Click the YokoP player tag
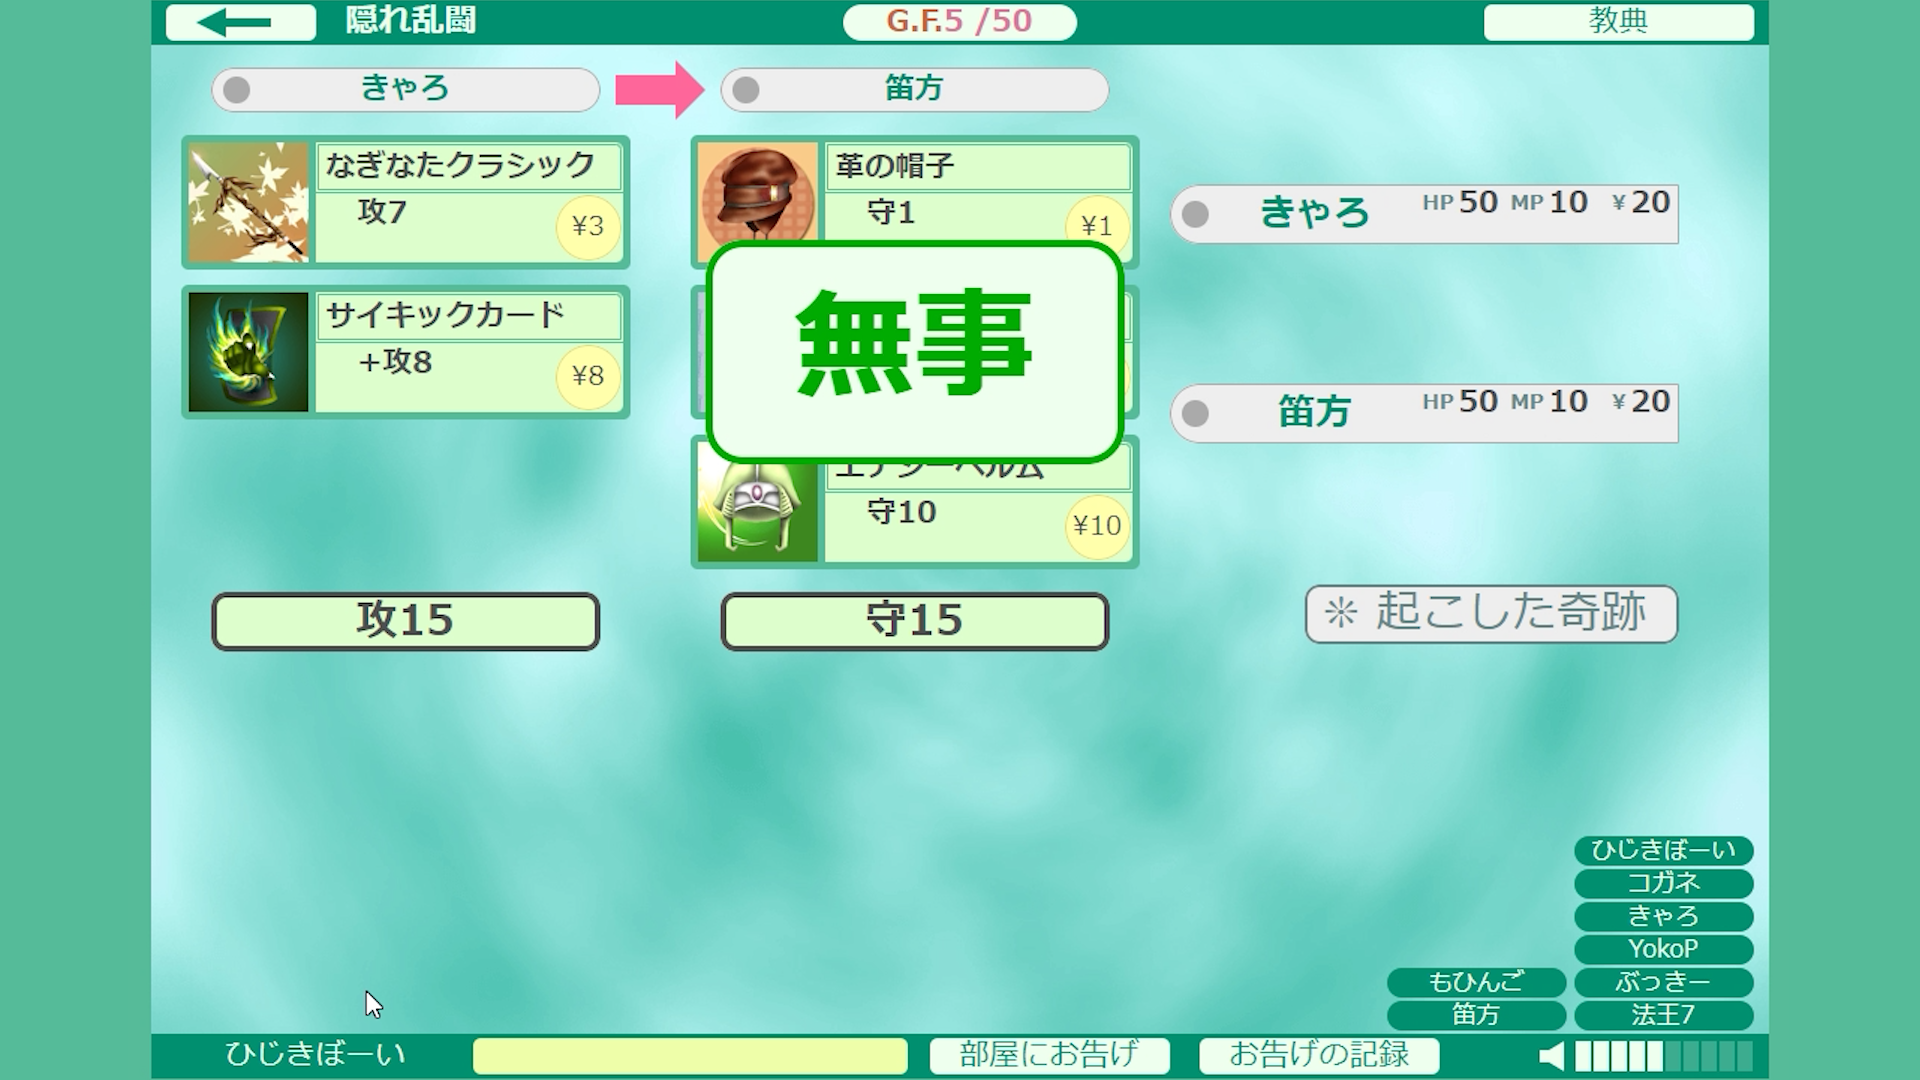Screen dimensions: 1920x1080 (x=1663, y=949)
